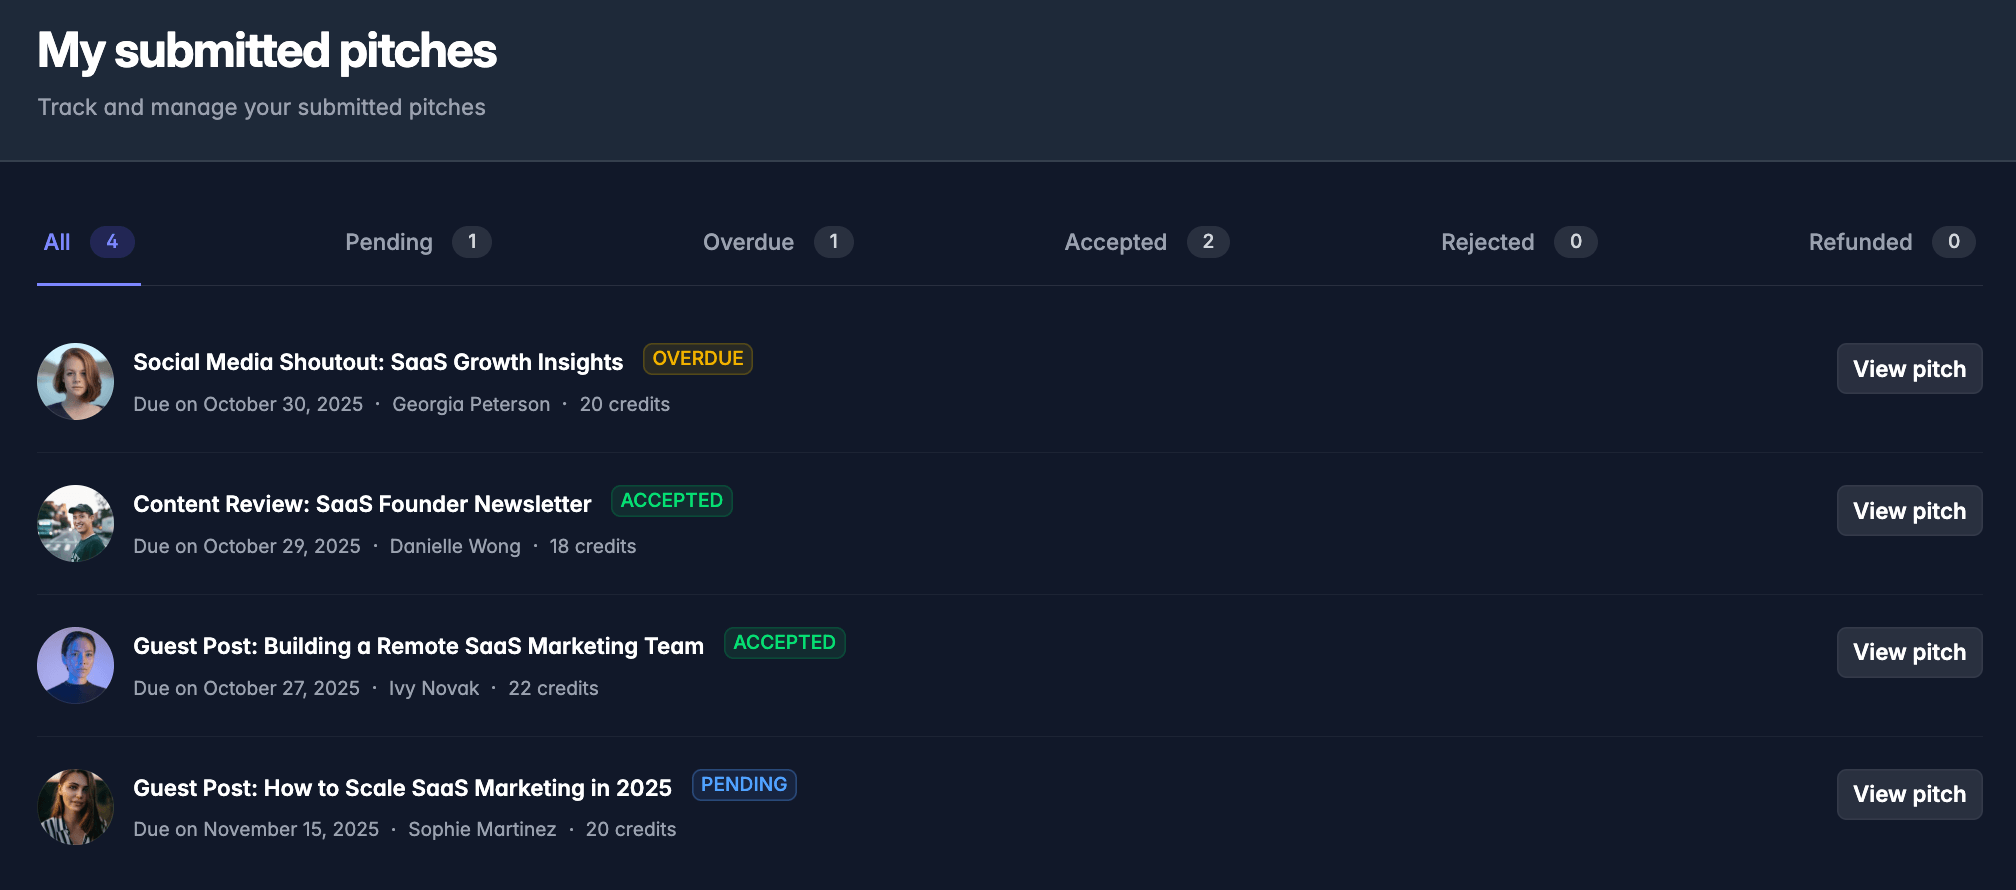Click the name 'Georgia Peterson'
This screenshot has height=890, width=2016.
pos(471,404)
